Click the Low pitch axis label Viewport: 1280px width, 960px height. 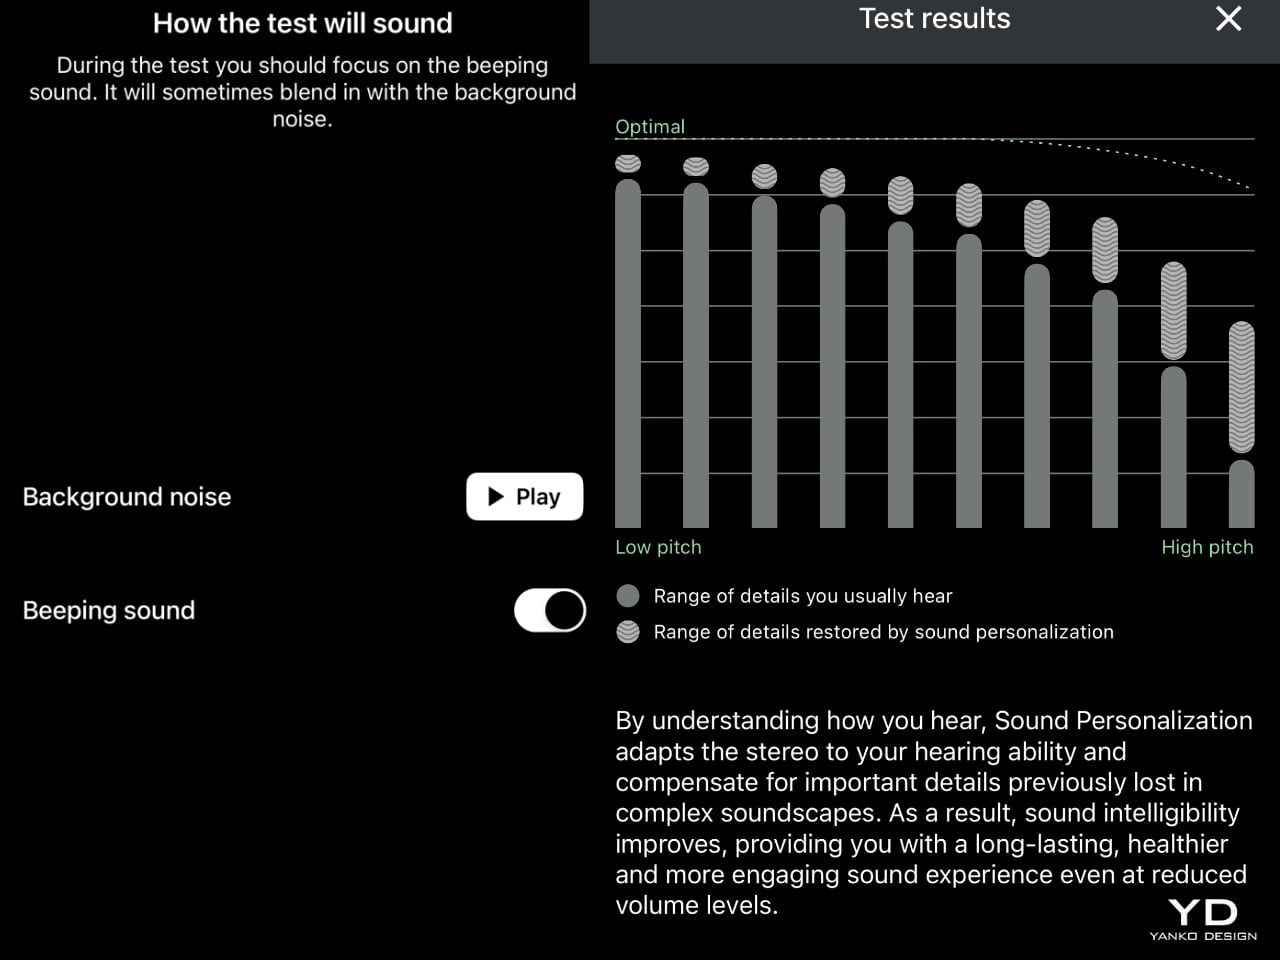click(658, 547)
